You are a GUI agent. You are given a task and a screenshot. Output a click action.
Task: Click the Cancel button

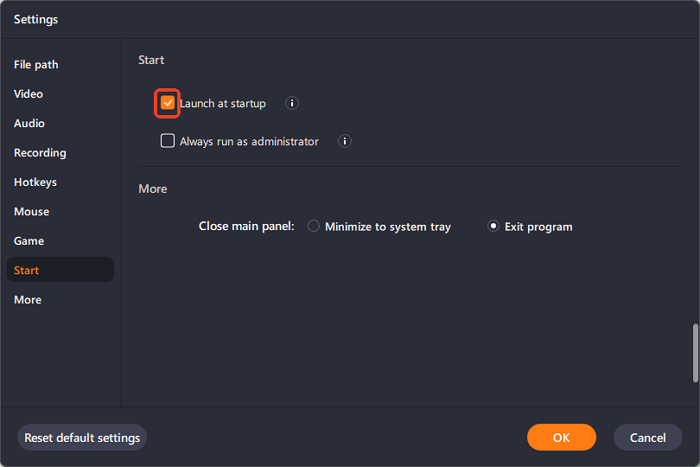tap(648, 438)
